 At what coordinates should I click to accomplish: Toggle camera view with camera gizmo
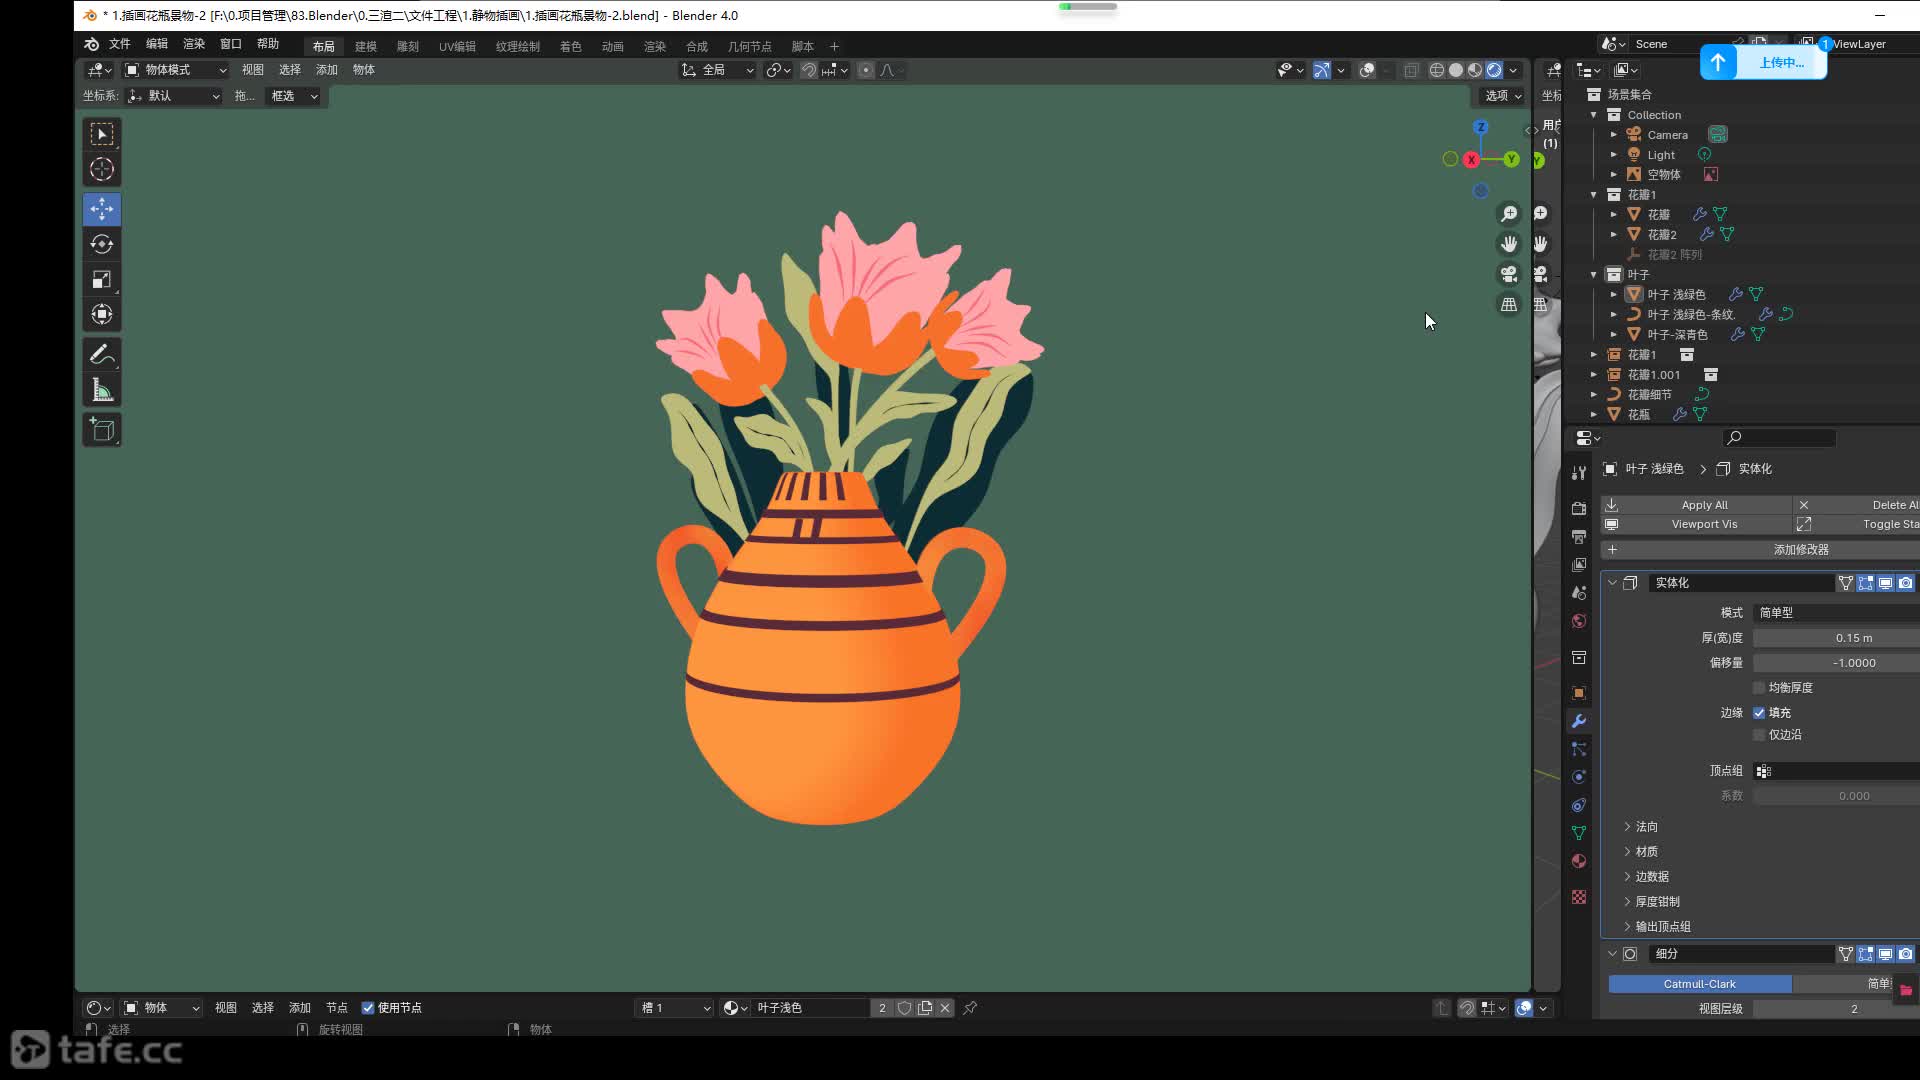tap(1509, 274)
